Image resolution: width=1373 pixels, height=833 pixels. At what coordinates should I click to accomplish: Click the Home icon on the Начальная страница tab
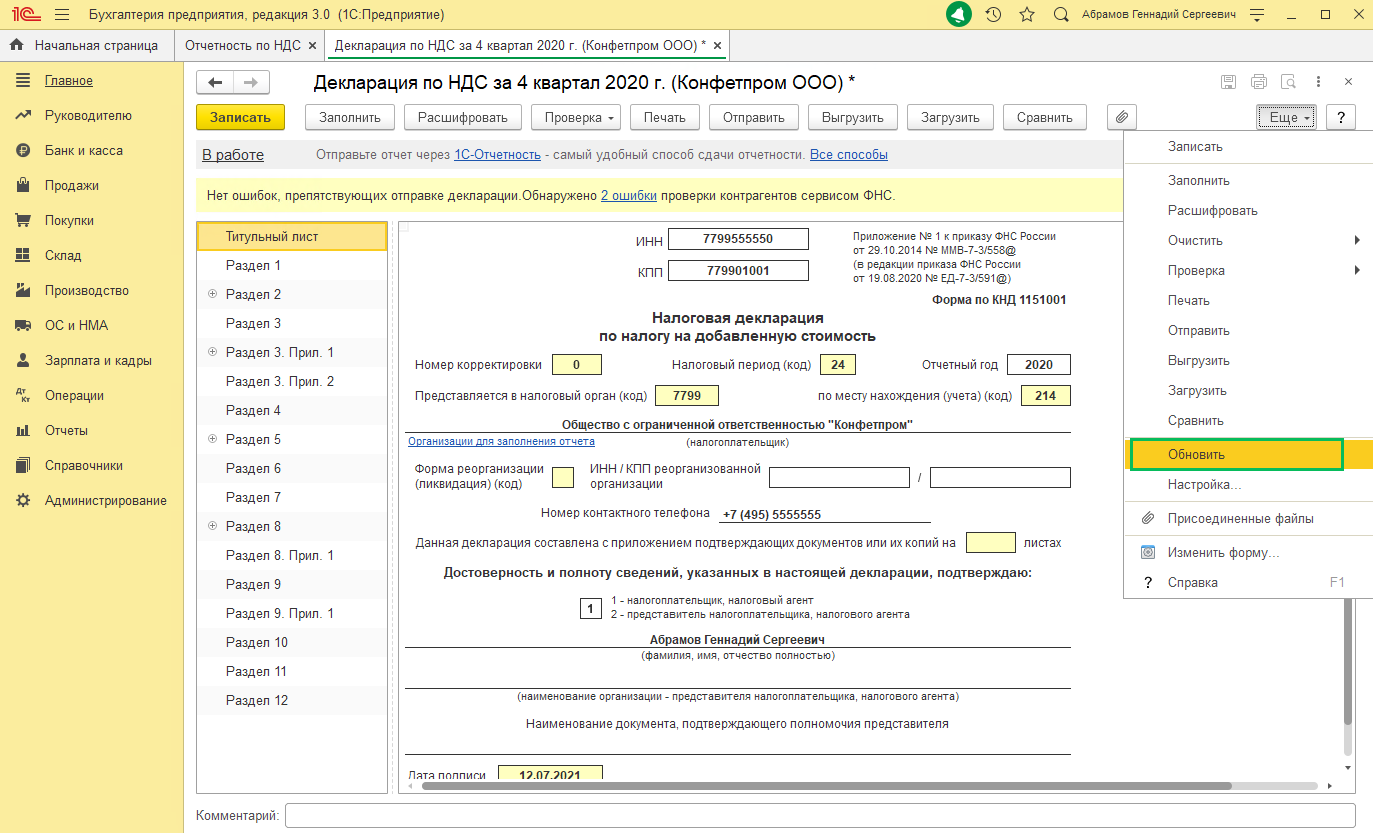[x=17, y=45]
